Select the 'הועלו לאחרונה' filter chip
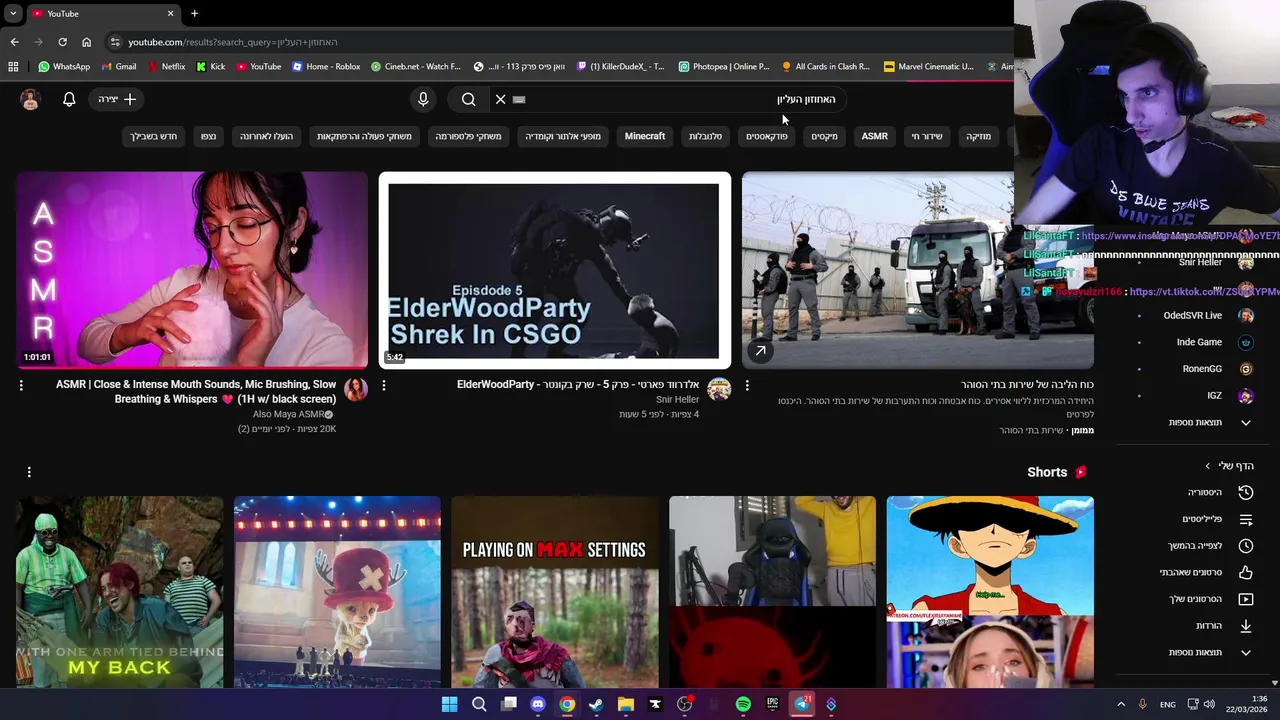1280x720 pixels. pyautogui.click(x=266, y=136)
